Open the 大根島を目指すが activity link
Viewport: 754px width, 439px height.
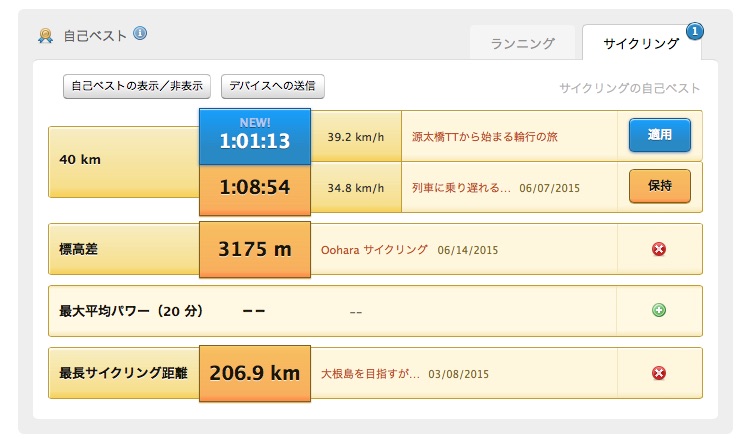(369, 373)
